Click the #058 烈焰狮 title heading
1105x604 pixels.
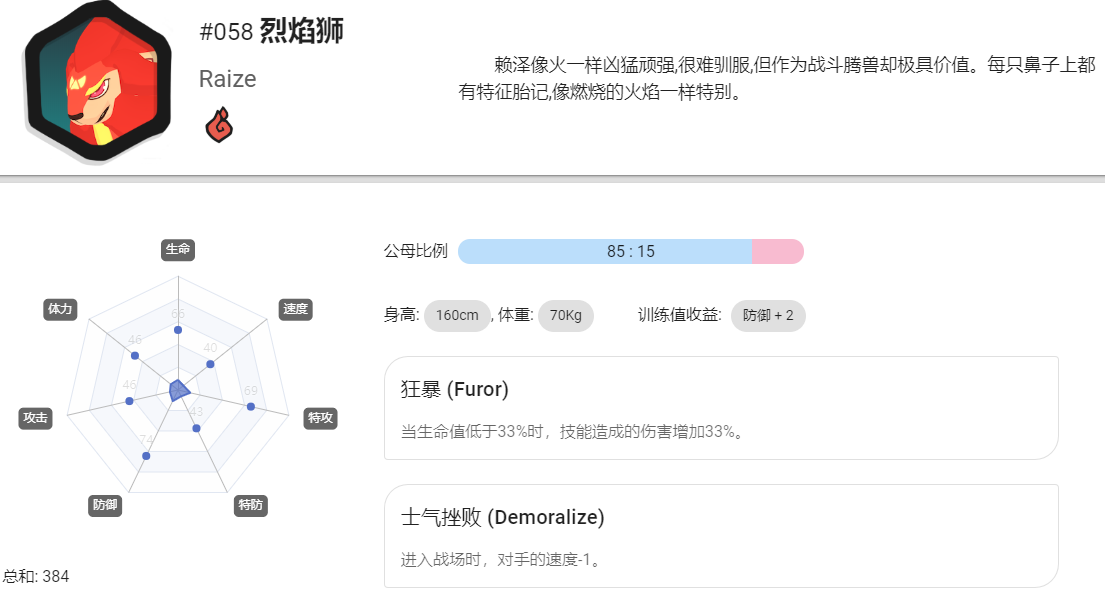(271, 31)
